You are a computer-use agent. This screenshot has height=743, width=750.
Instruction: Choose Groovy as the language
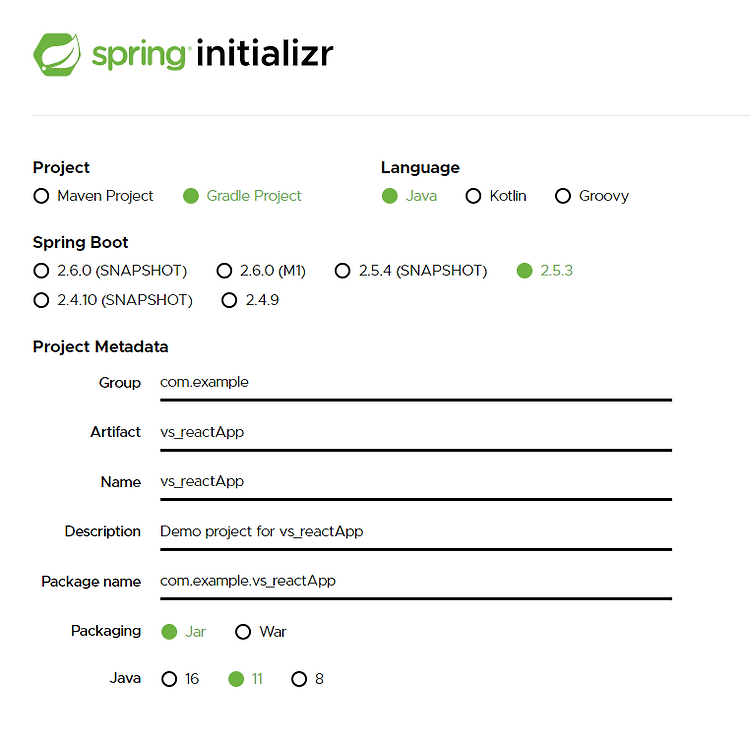[x=592, y=196]
